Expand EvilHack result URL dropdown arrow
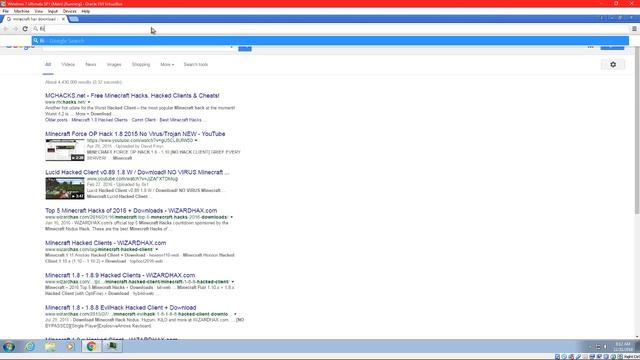The height and width of the screenshot is (360, 640). point(235,314)
